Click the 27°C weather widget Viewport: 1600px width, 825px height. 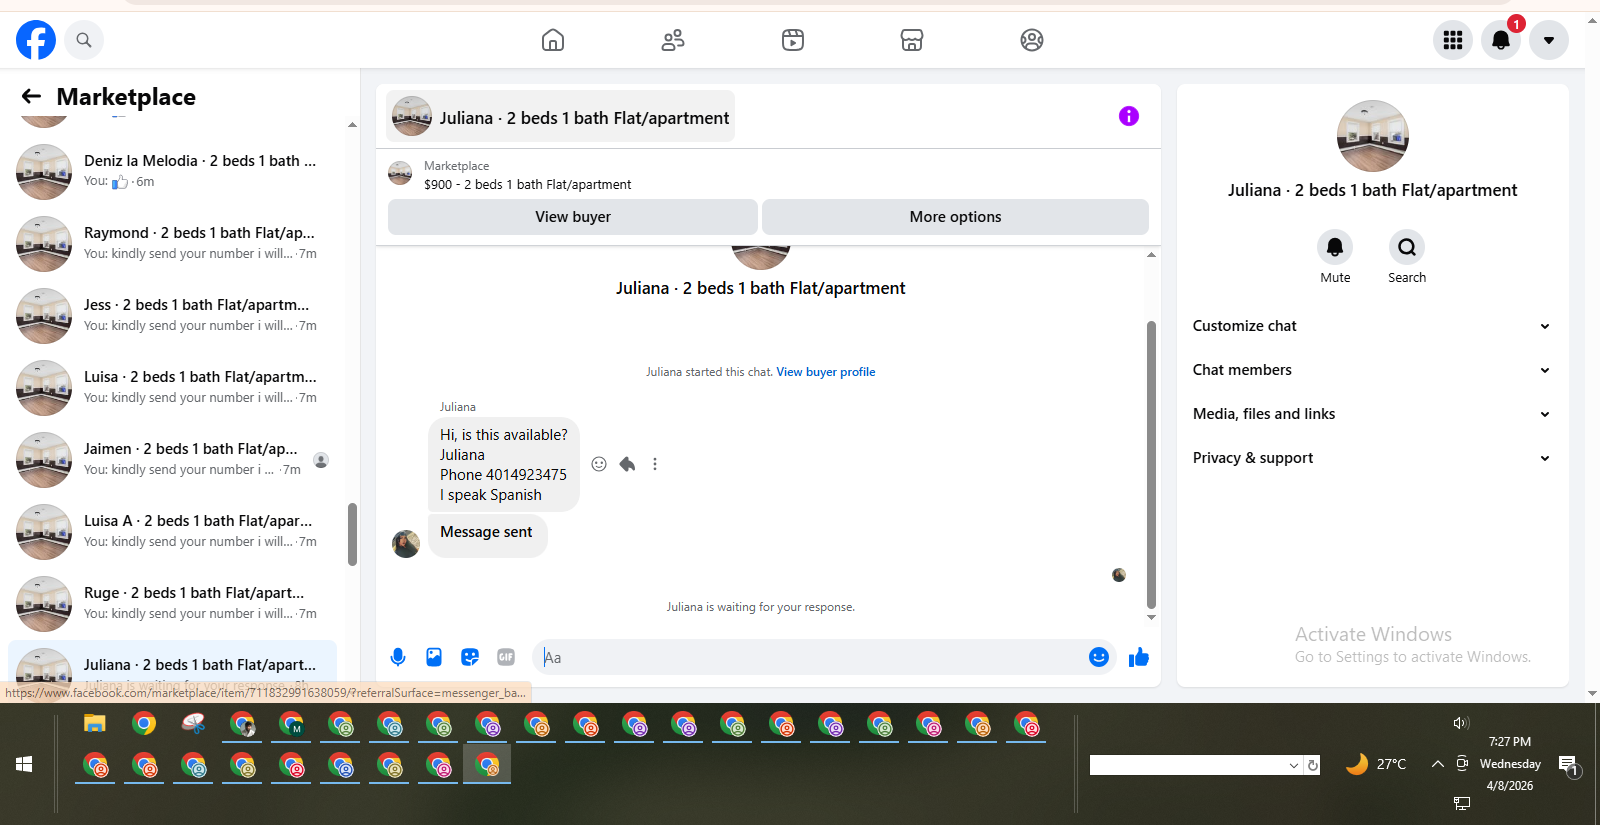(x=1376, y=764)
